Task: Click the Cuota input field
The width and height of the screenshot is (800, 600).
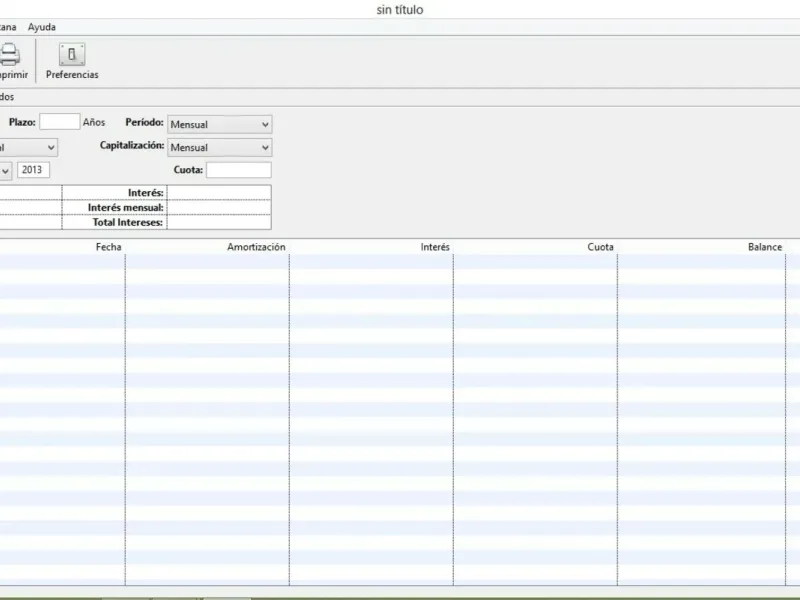Action: 239,170
